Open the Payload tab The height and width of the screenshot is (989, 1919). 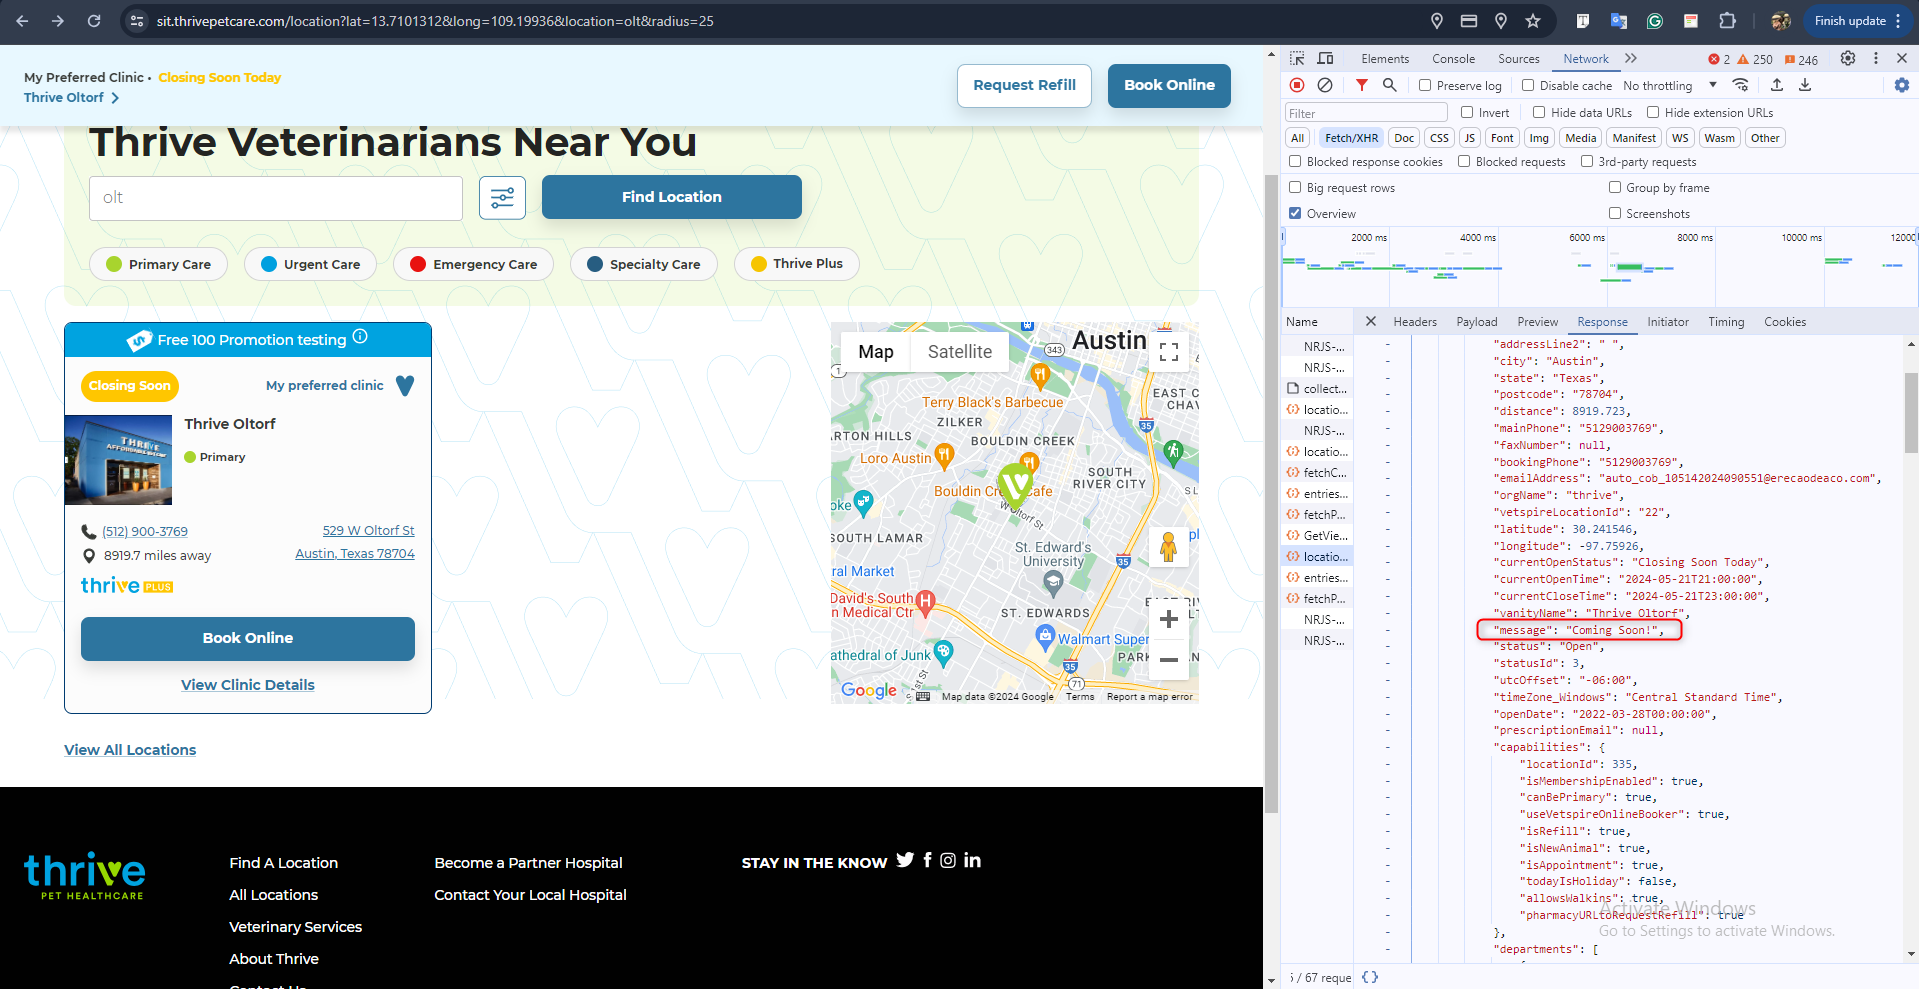tap(1476, 322)
